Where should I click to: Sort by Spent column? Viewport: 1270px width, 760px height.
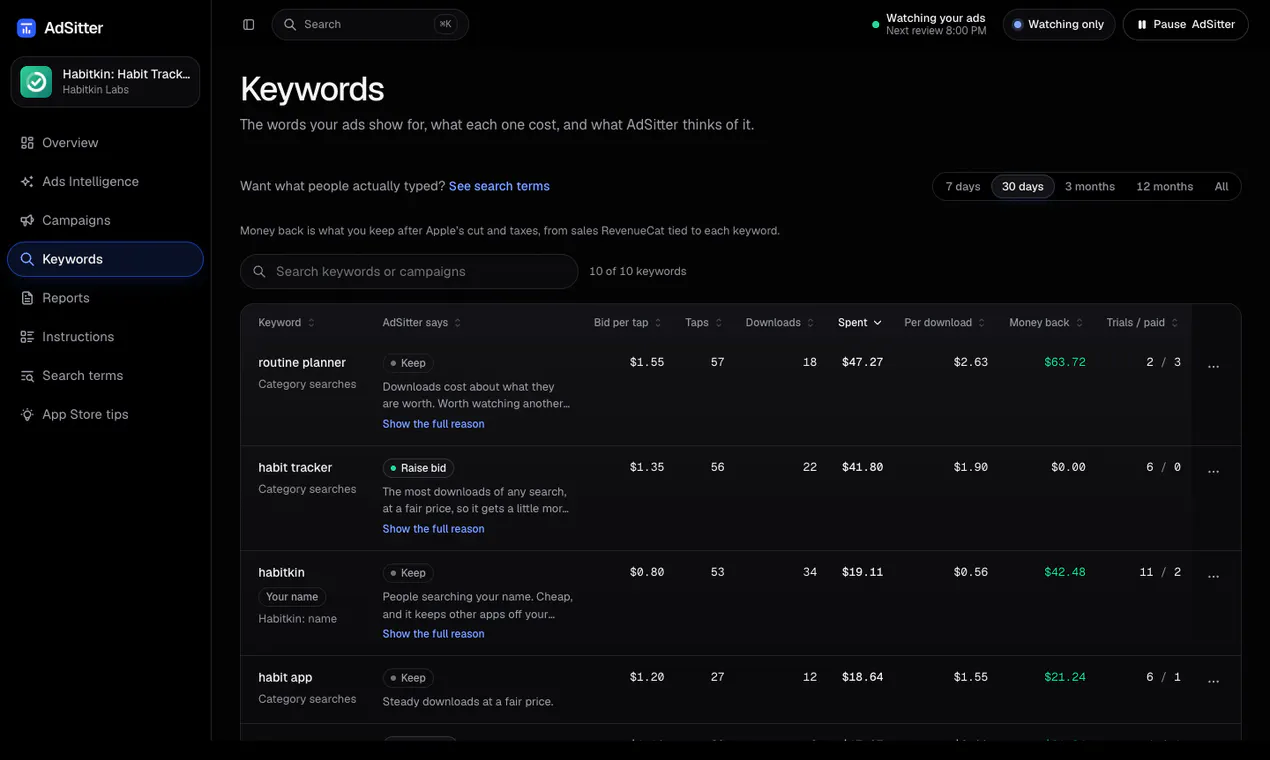click(860, 323)
